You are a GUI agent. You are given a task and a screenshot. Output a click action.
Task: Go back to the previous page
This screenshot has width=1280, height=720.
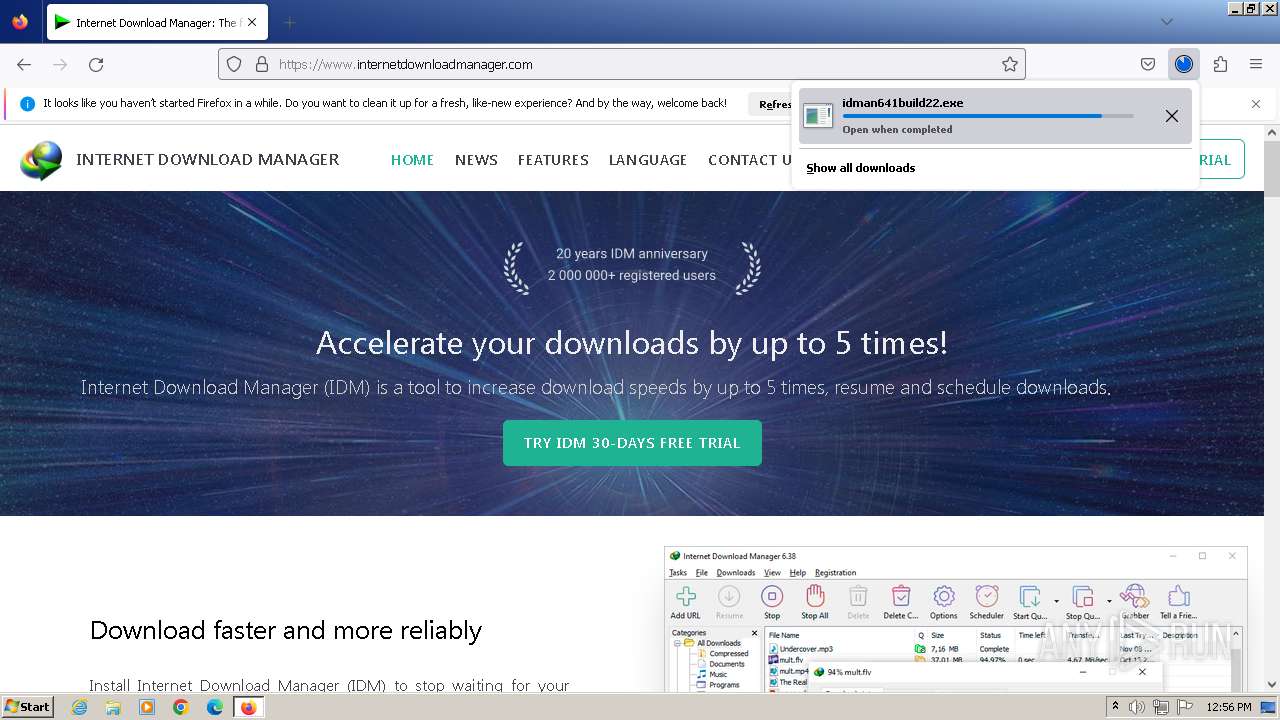(24, 64)
